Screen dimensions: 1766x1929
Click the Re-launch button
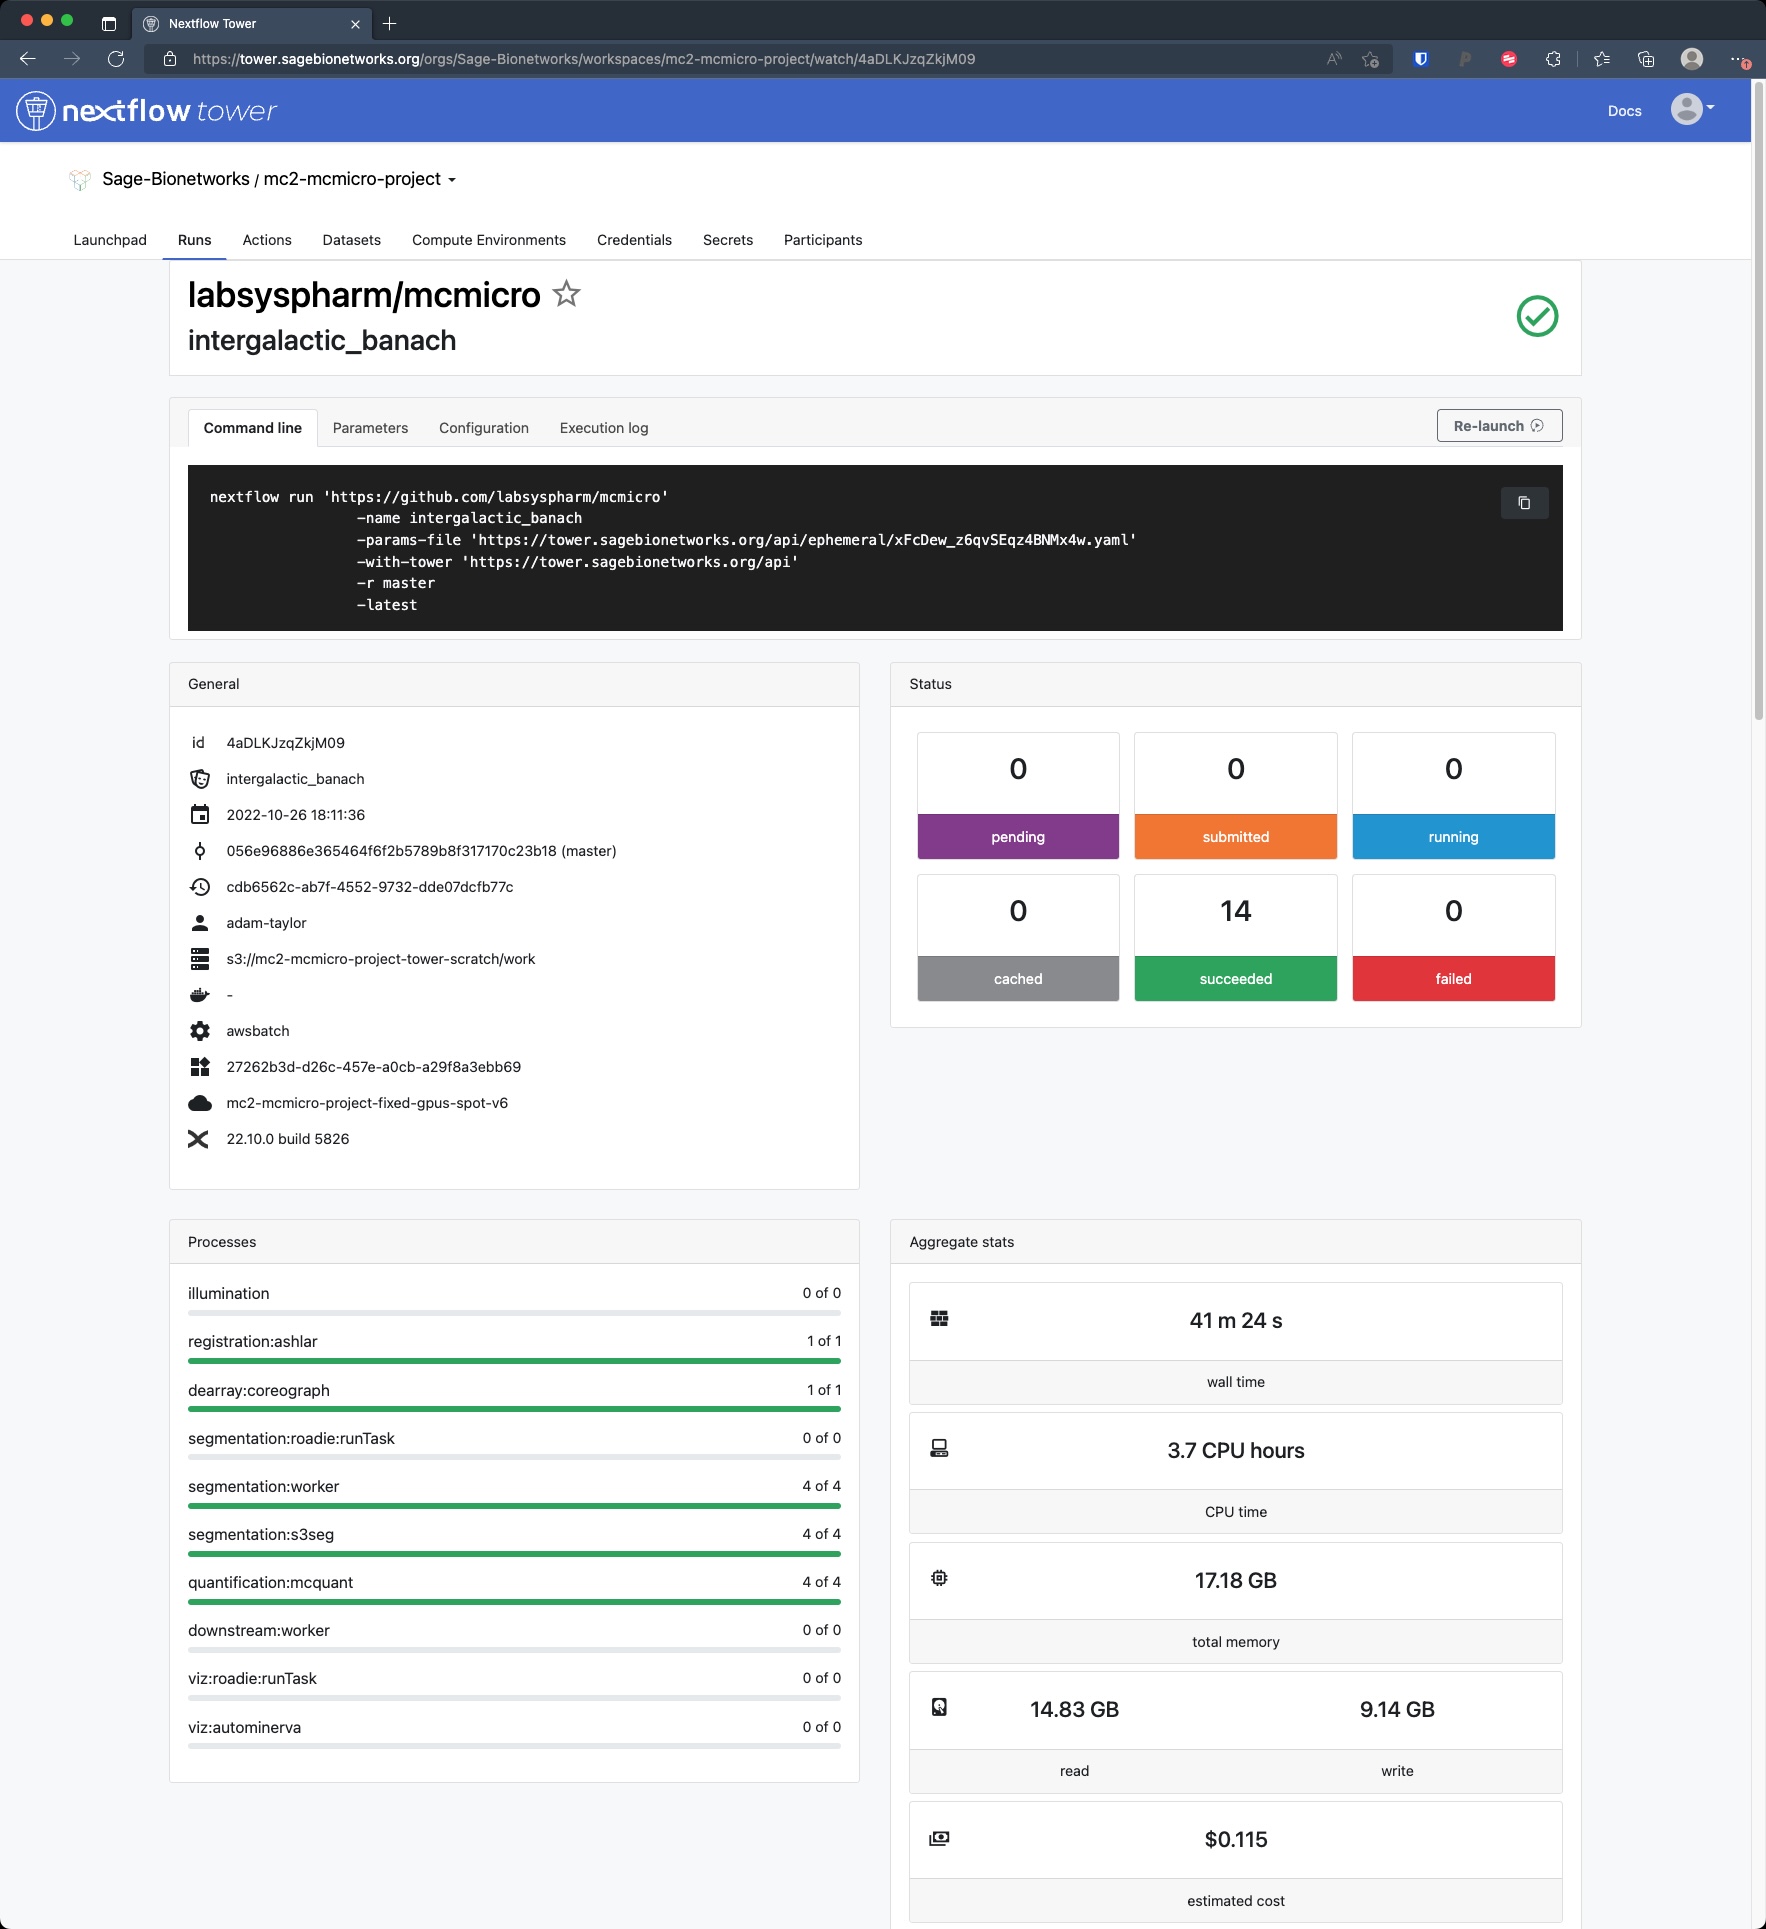[x=1498, y=425]
